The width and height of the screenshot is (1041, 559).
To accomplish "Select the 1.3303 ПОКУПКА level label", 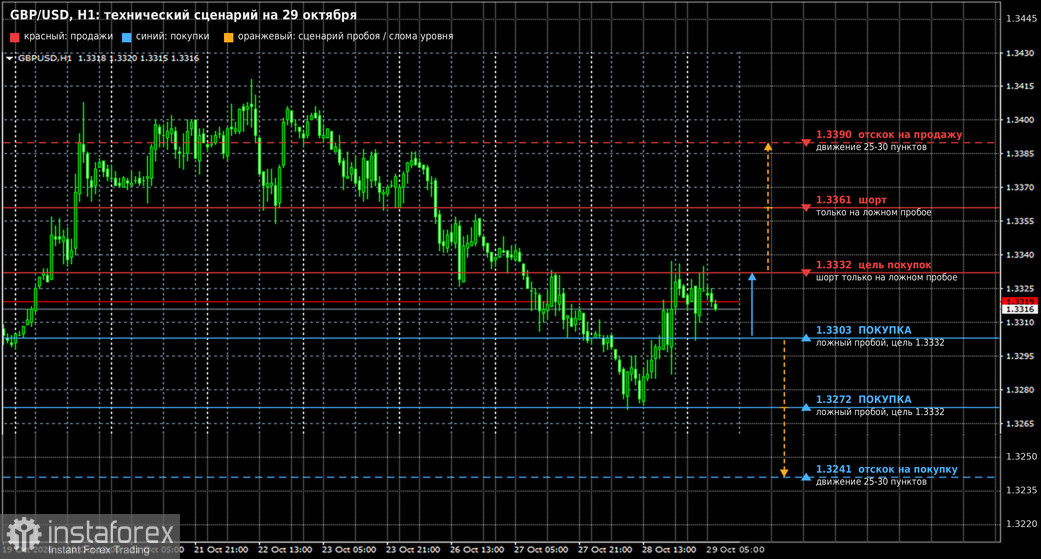I will point(863,330).
